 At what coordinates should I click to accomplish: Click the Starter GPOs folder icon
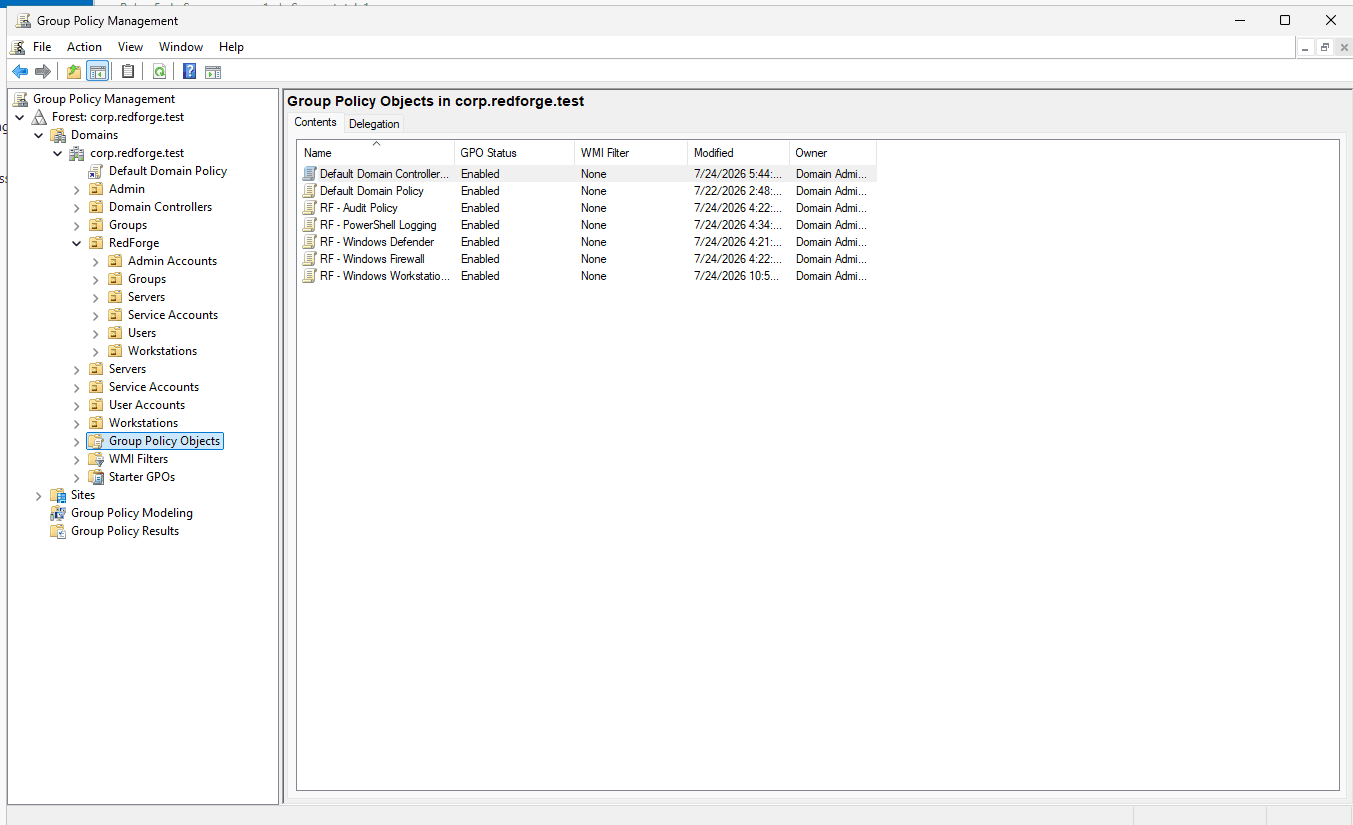pyautogui.click(x=96, y=477)
